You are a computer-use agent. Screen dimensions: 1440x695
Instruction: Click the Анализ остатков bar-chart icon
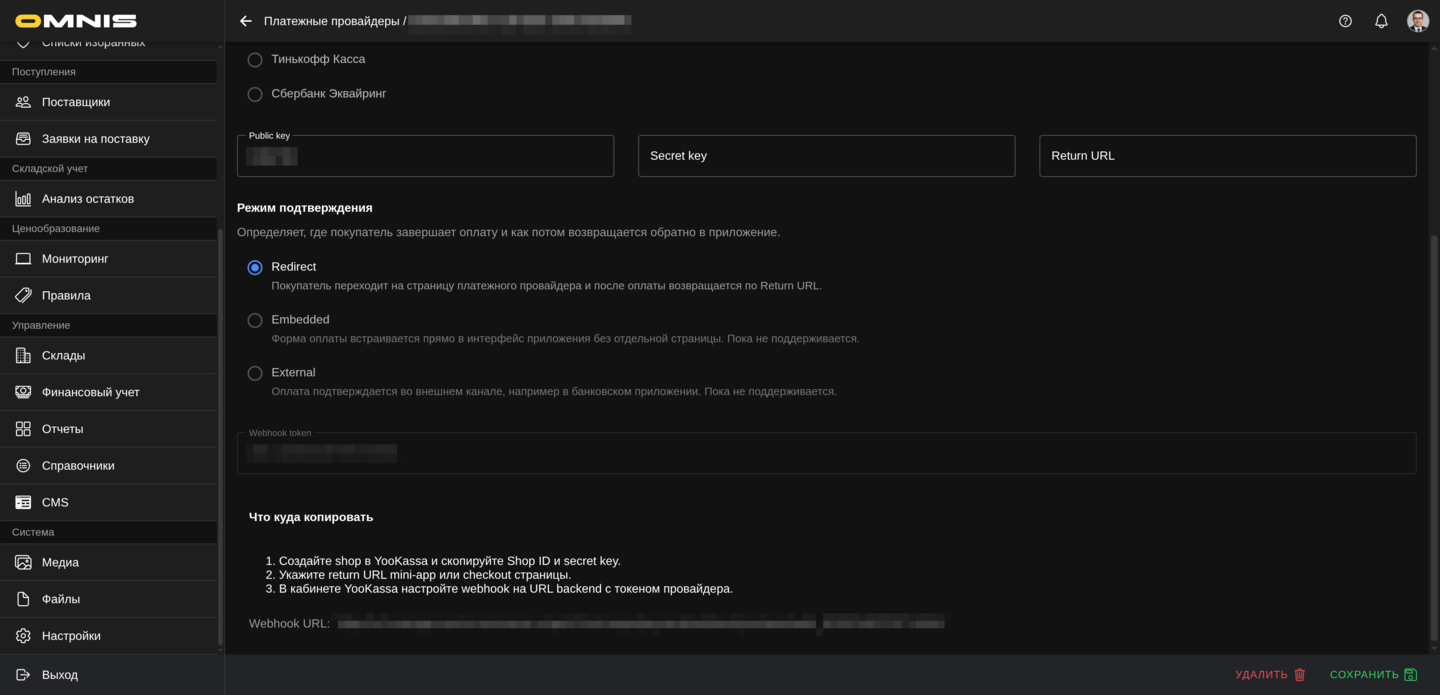22,198
